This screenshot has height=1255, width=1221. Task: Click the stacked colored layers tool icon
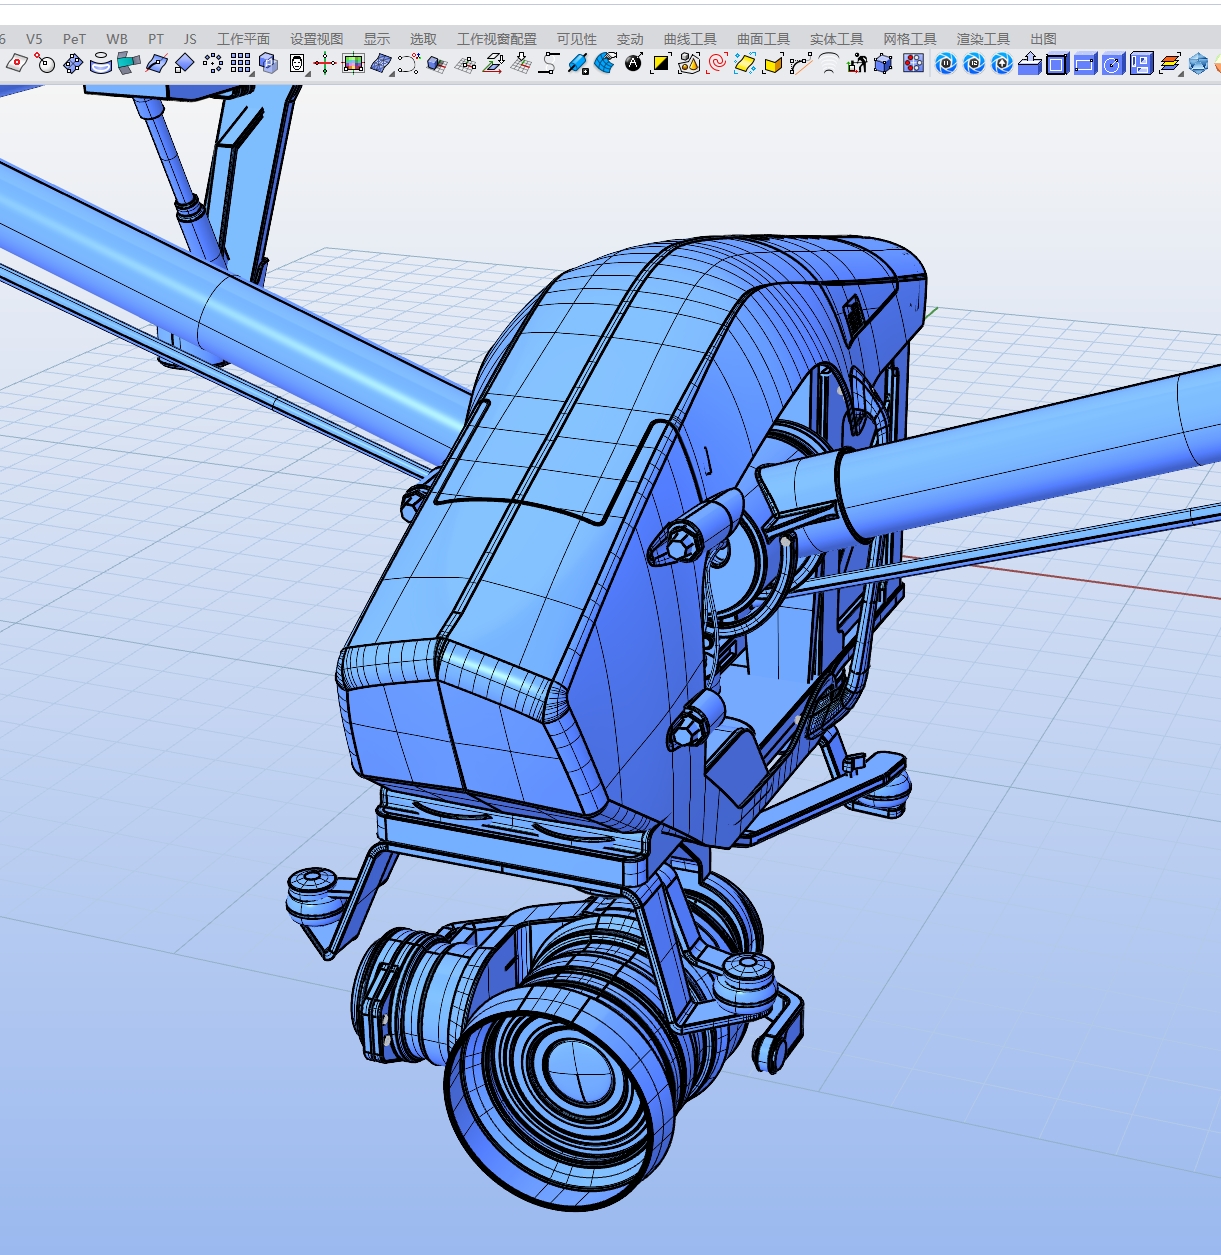[x=1171, y=62]
